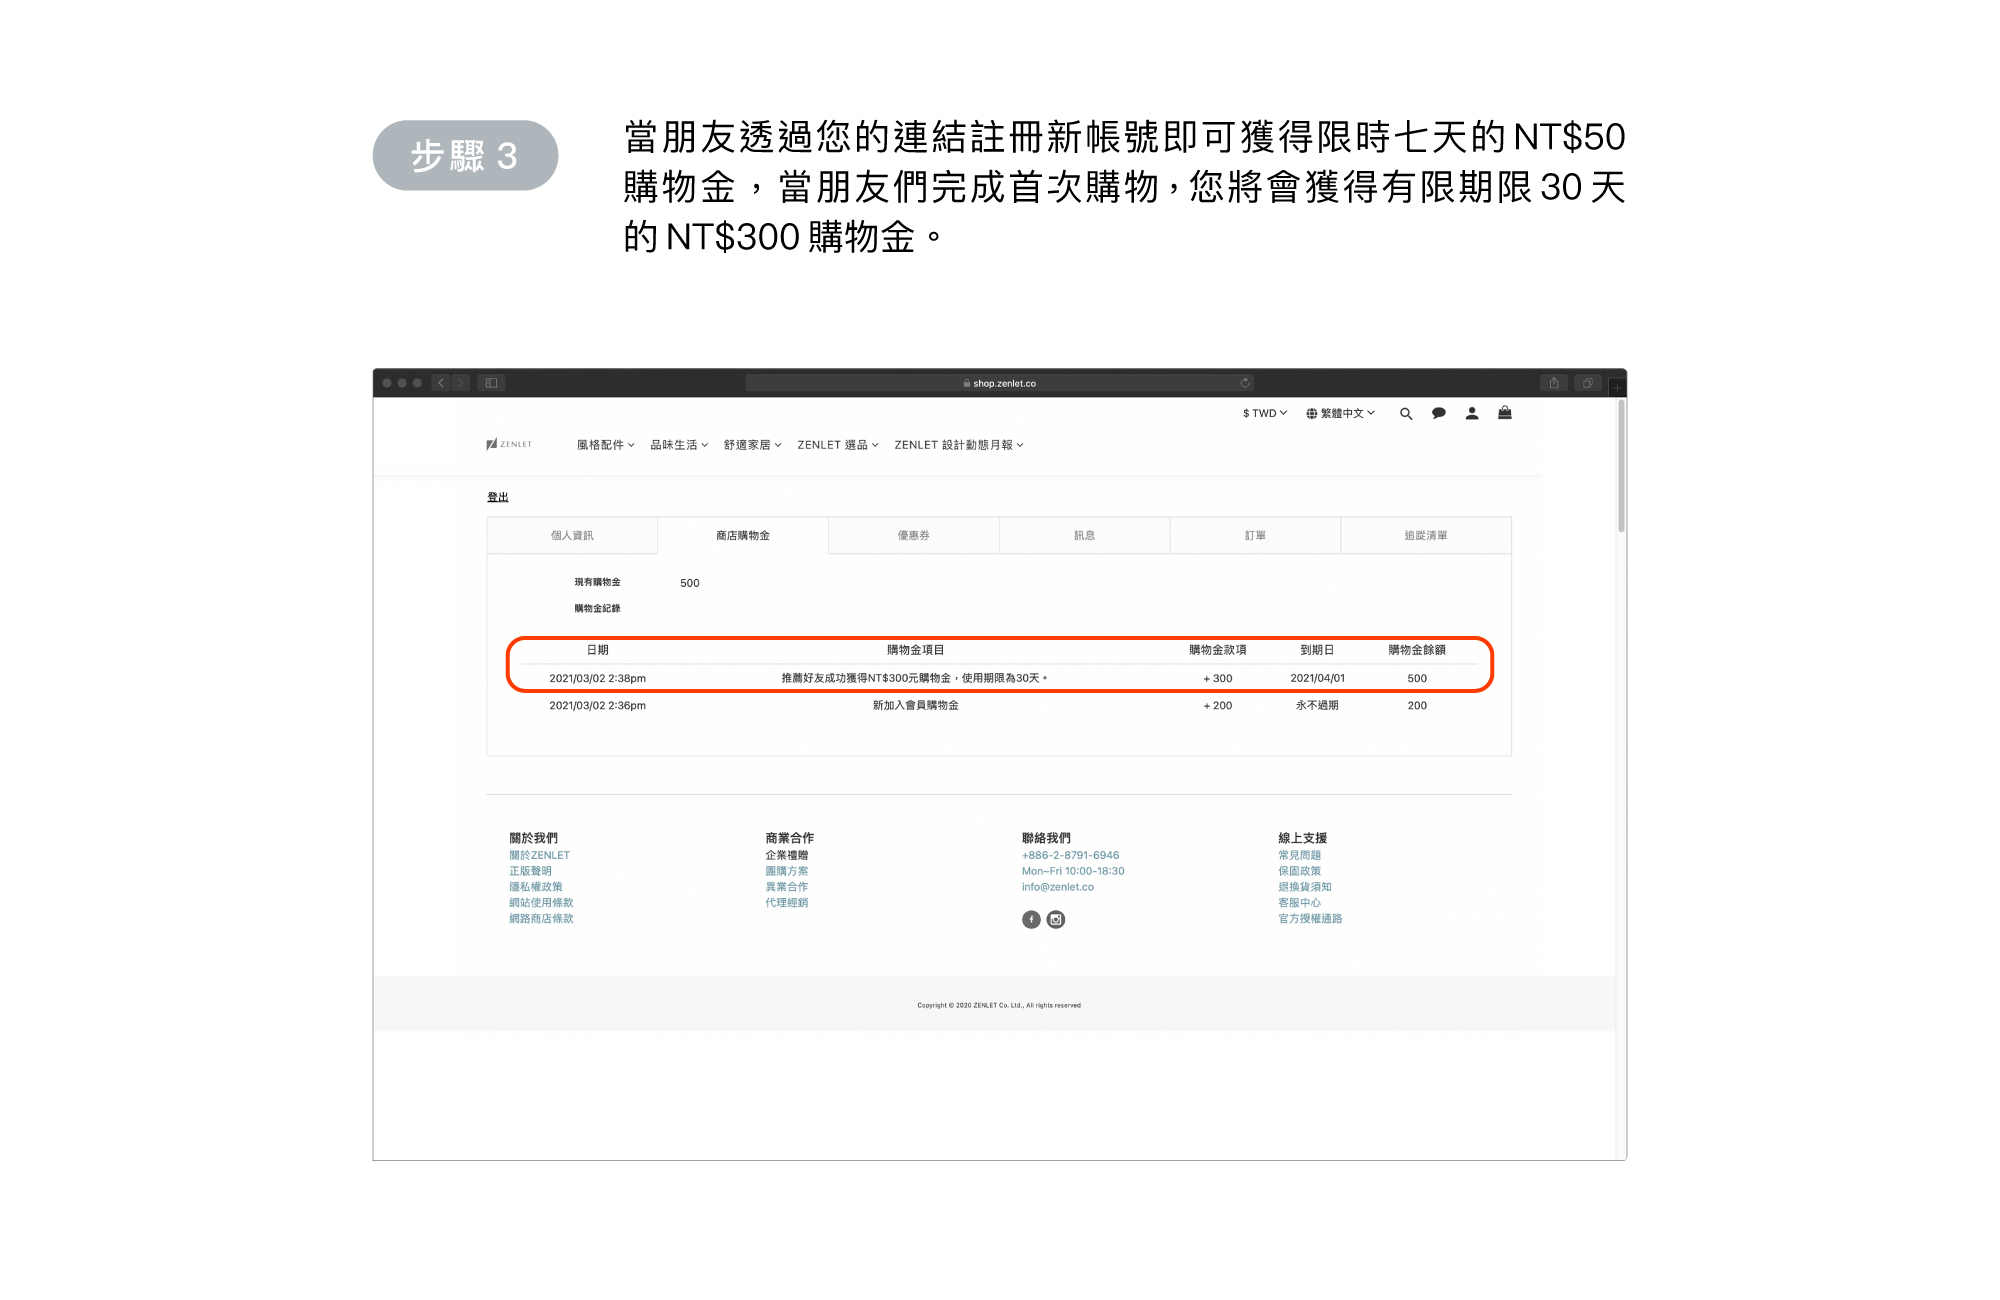The image size is (2000, 1300).
Task: Open the info@zenlet.co email link
Action: [x=1057, y=887]
